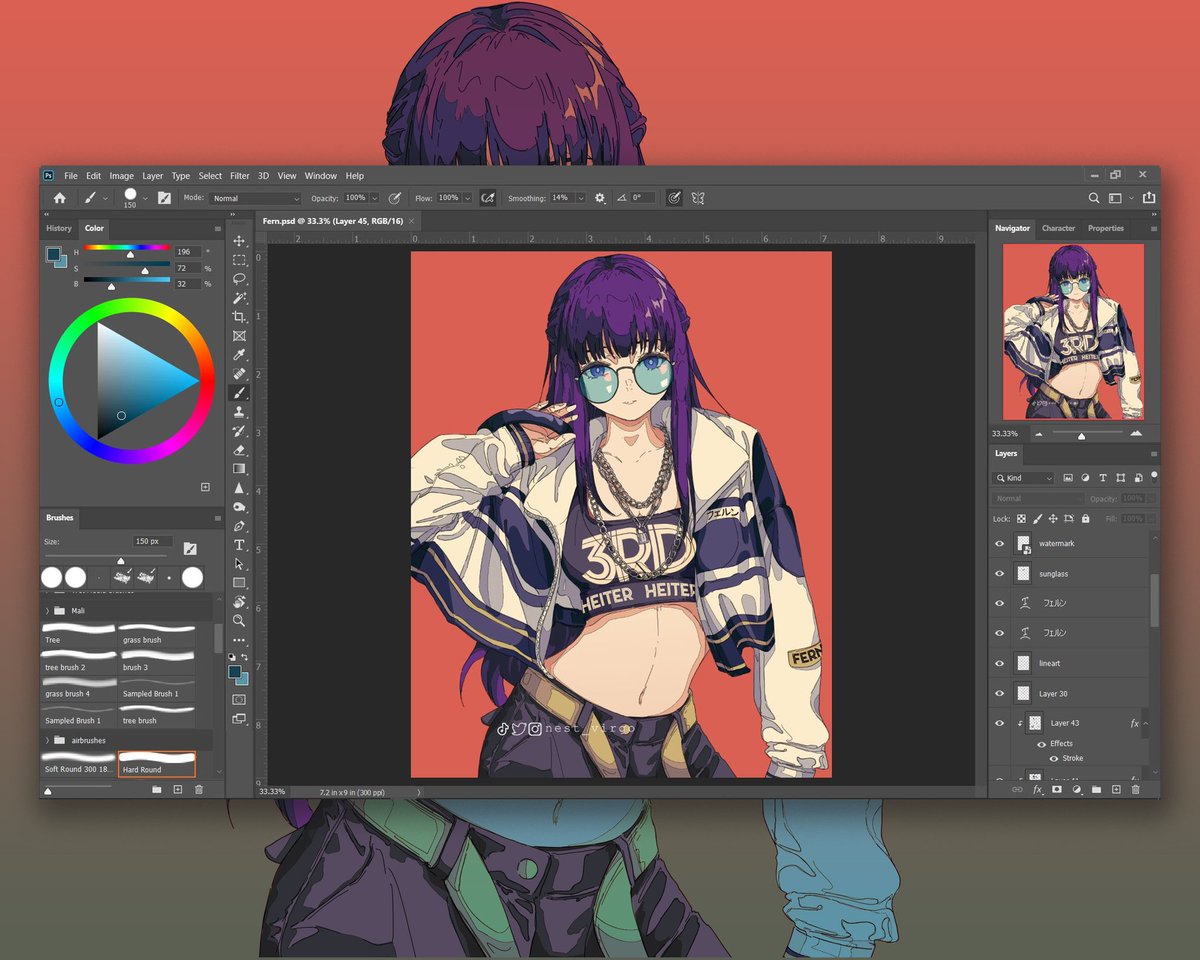Screen dimensions: 1200x960
Task: Open the Kind filter dropdown in Layers
Action: point(1025,478)
